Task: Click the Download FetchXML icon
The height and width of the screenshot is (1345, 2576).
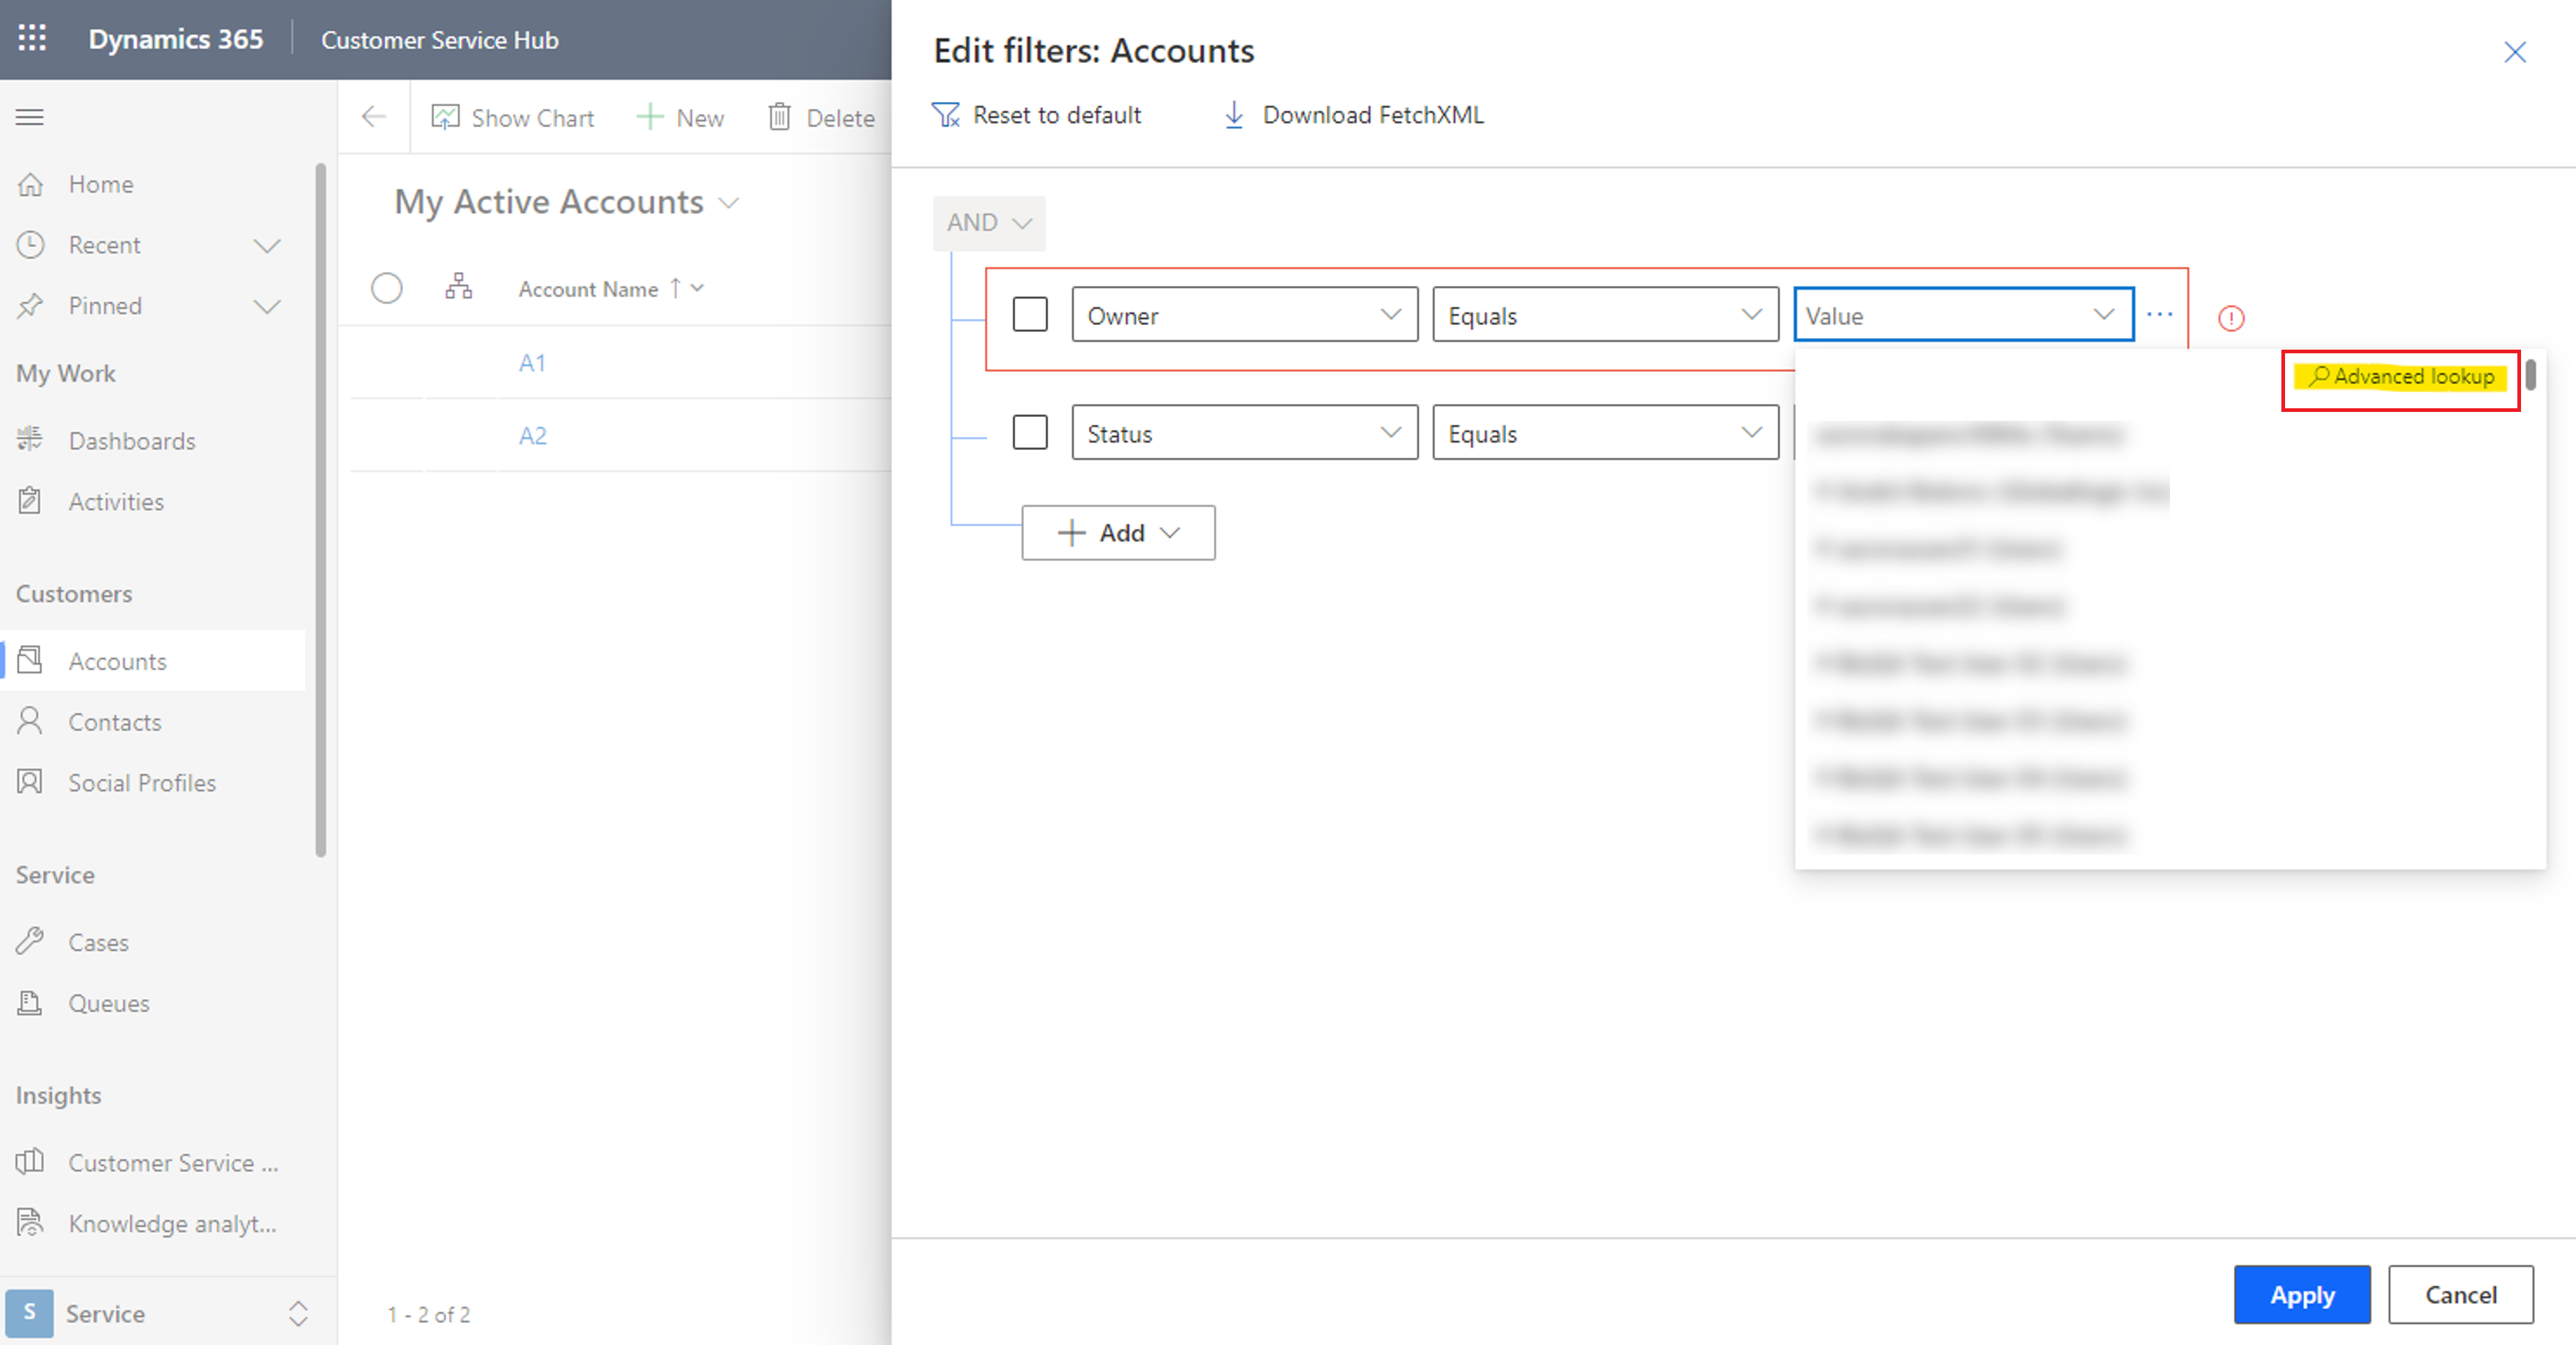Action: 1233,114
